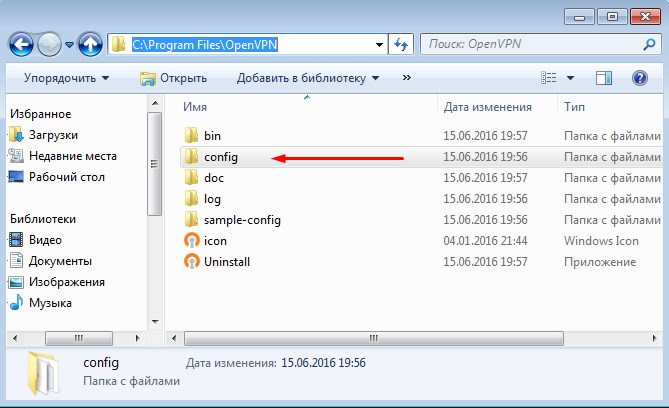This screenshot has width=669, height=408.
Task: Select the config folder icon
Action: tap(191, 157)
